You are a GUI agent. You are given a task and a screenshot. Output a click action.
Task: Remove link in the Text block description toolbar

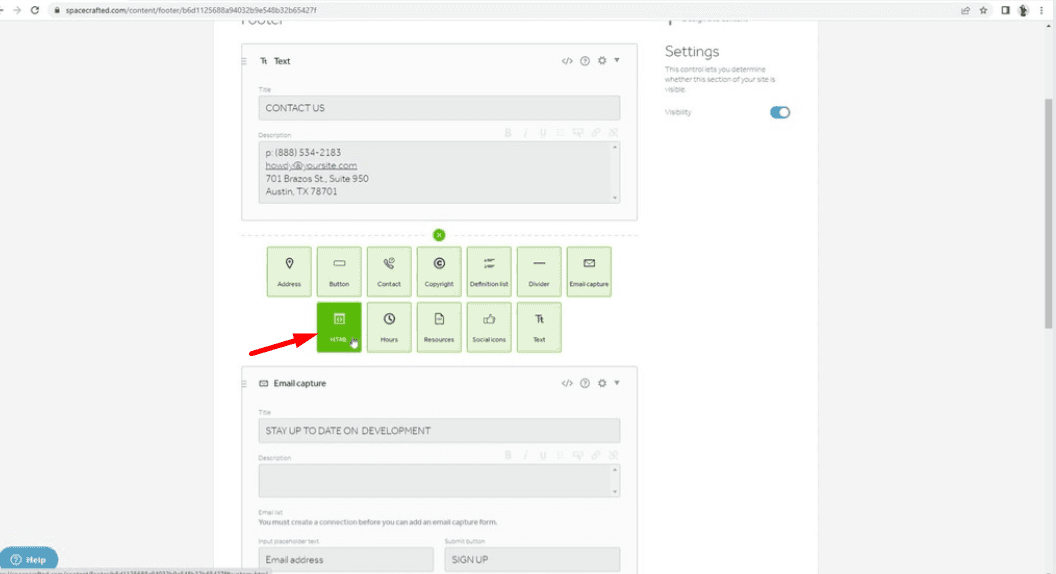(x=613, y=133)
